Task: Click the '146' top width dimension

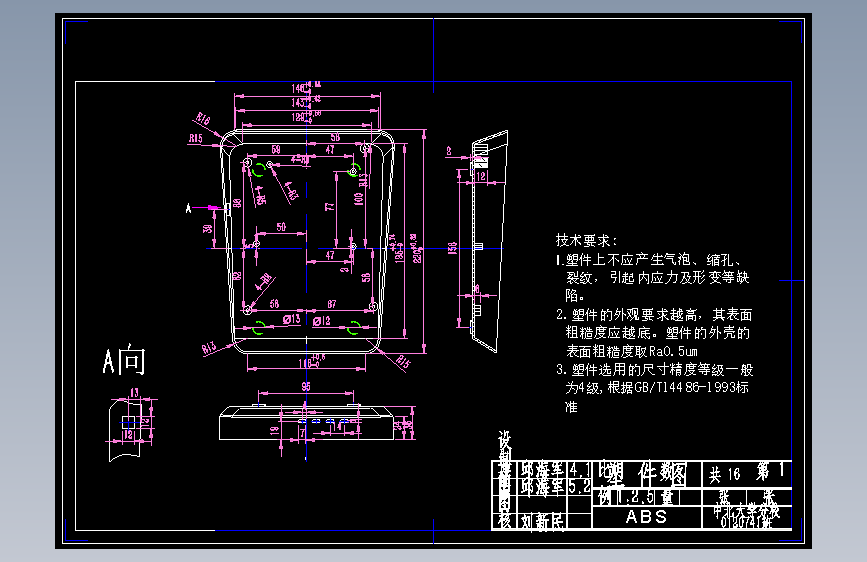Action: click(299, 88)
